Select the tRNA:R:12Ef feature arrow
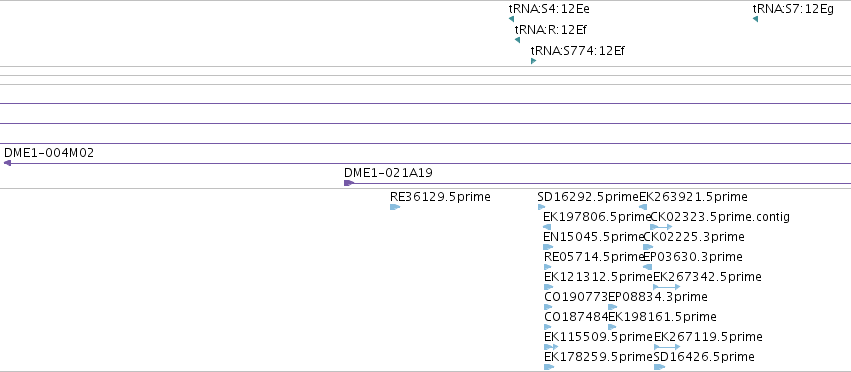The image size is (851, 372). point(517,40)
